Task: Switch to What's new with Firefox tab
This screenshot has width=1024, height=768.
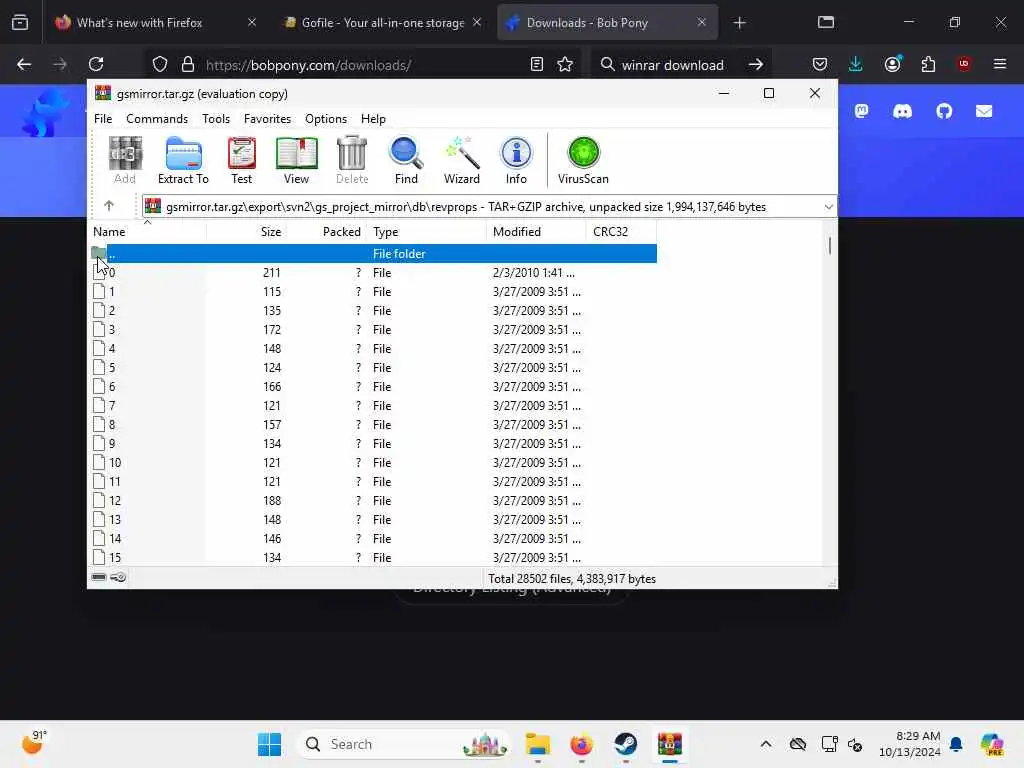Action: 155,23
